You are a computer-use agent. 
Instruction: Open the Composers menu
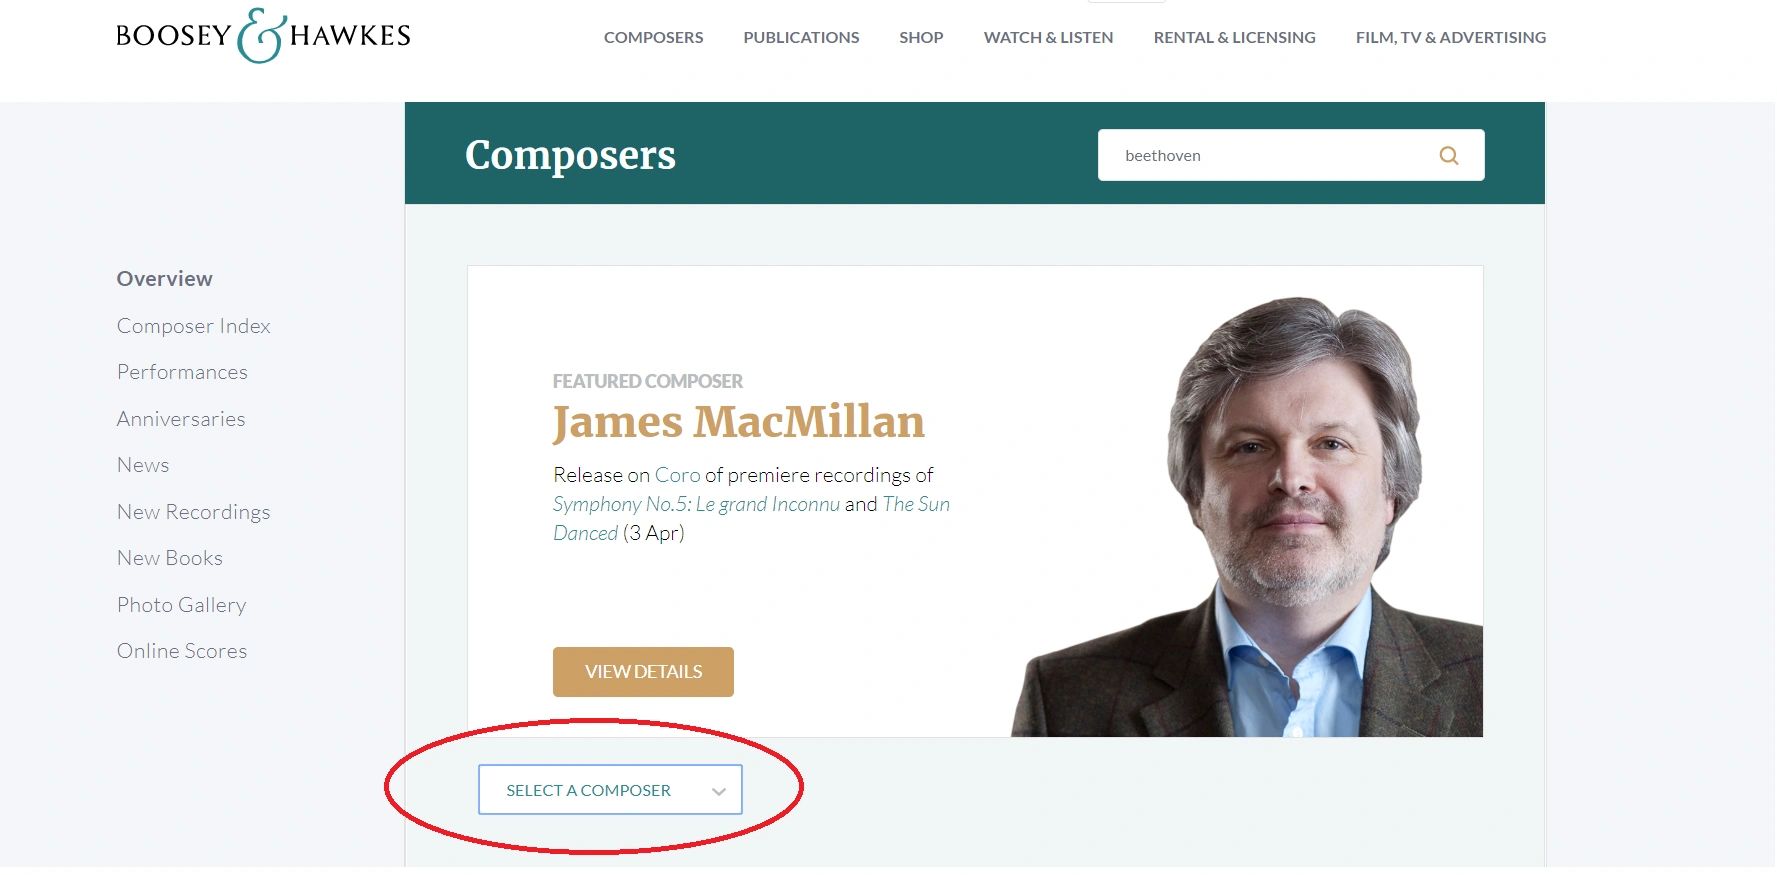point(653,37)
